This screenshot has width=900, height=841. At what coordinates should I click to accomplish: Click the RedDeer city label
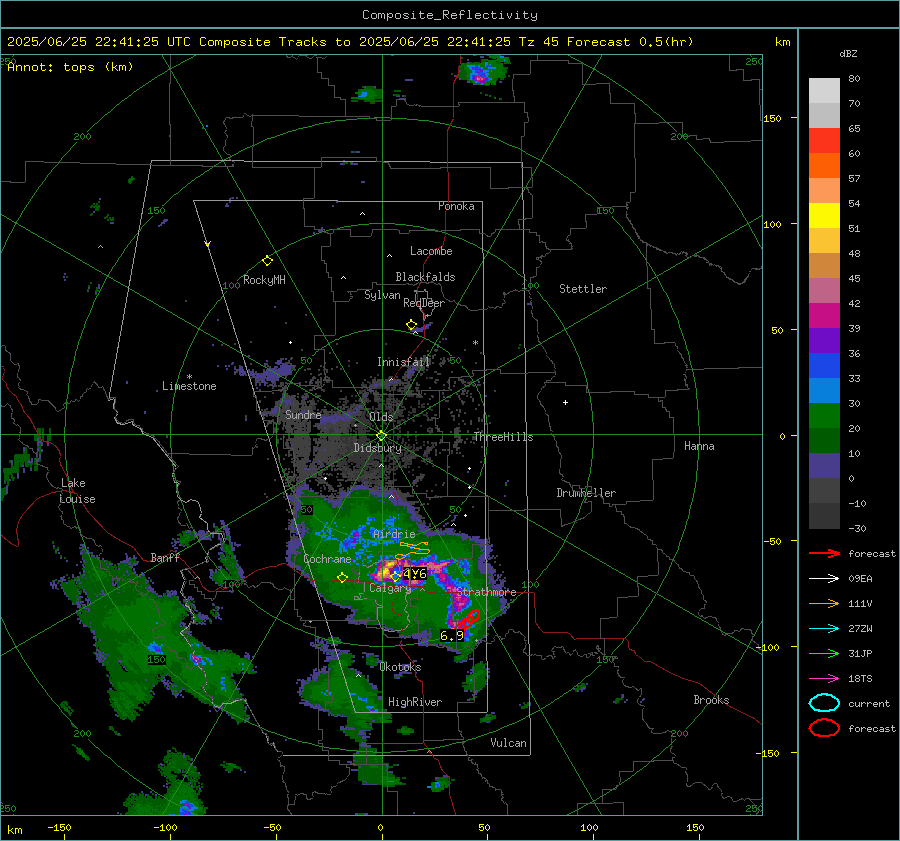pos(424,303)
